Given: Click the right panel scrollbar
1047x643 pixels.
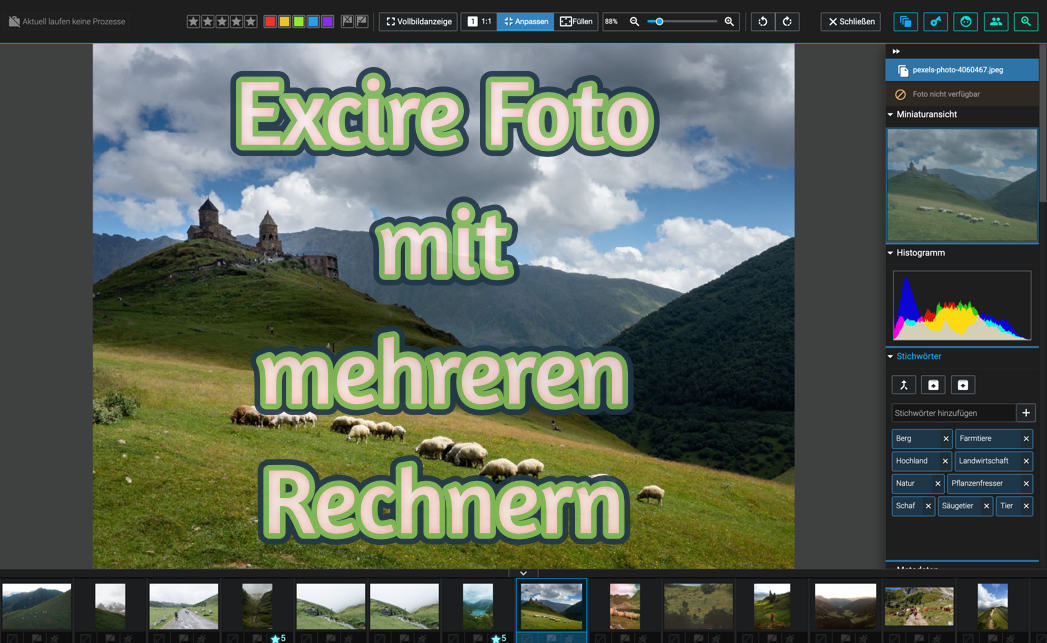Looking at the screenshot, I should (x=1043, y=124).
